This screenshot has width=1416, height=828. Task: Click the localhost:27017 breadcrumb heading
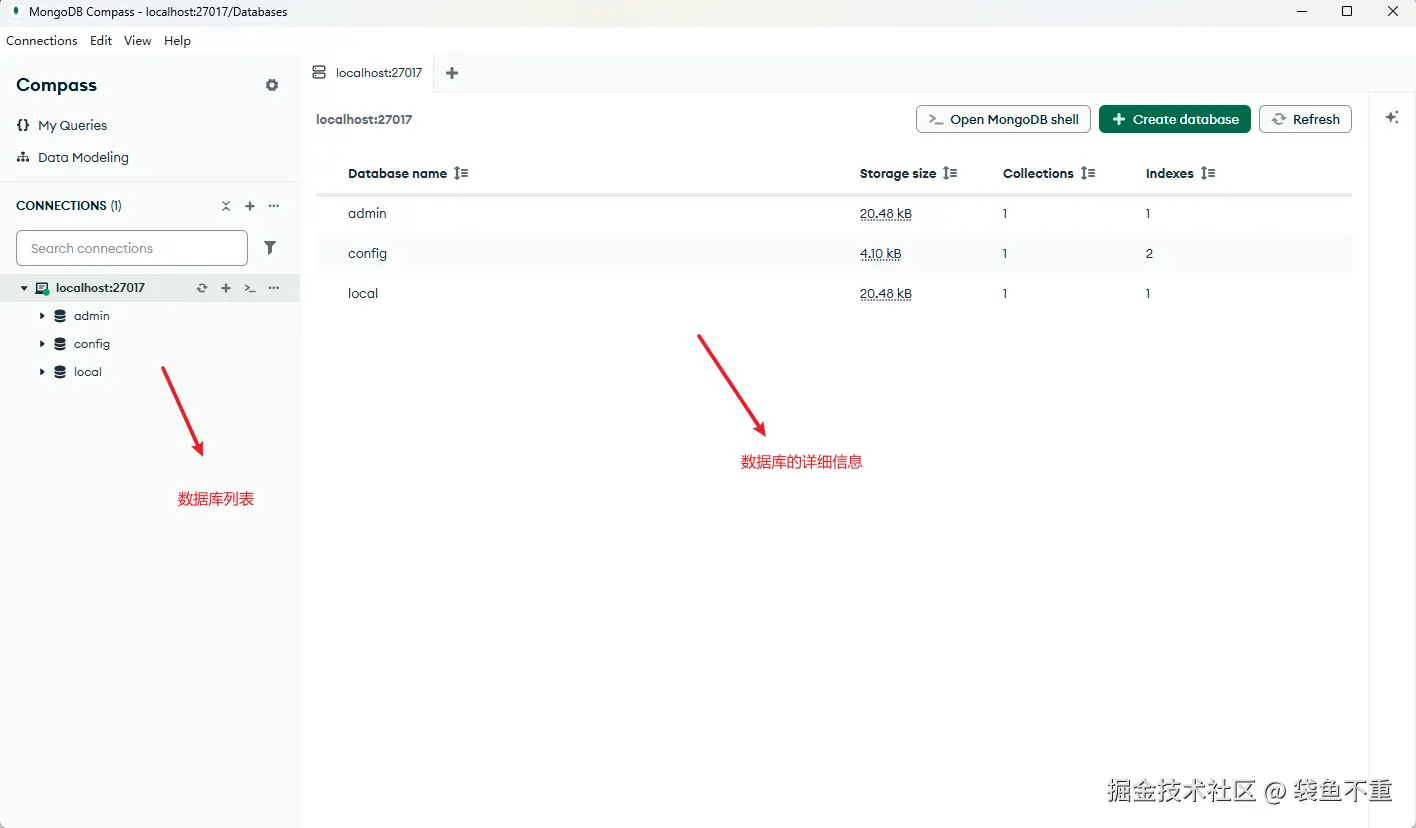(364, 119)
